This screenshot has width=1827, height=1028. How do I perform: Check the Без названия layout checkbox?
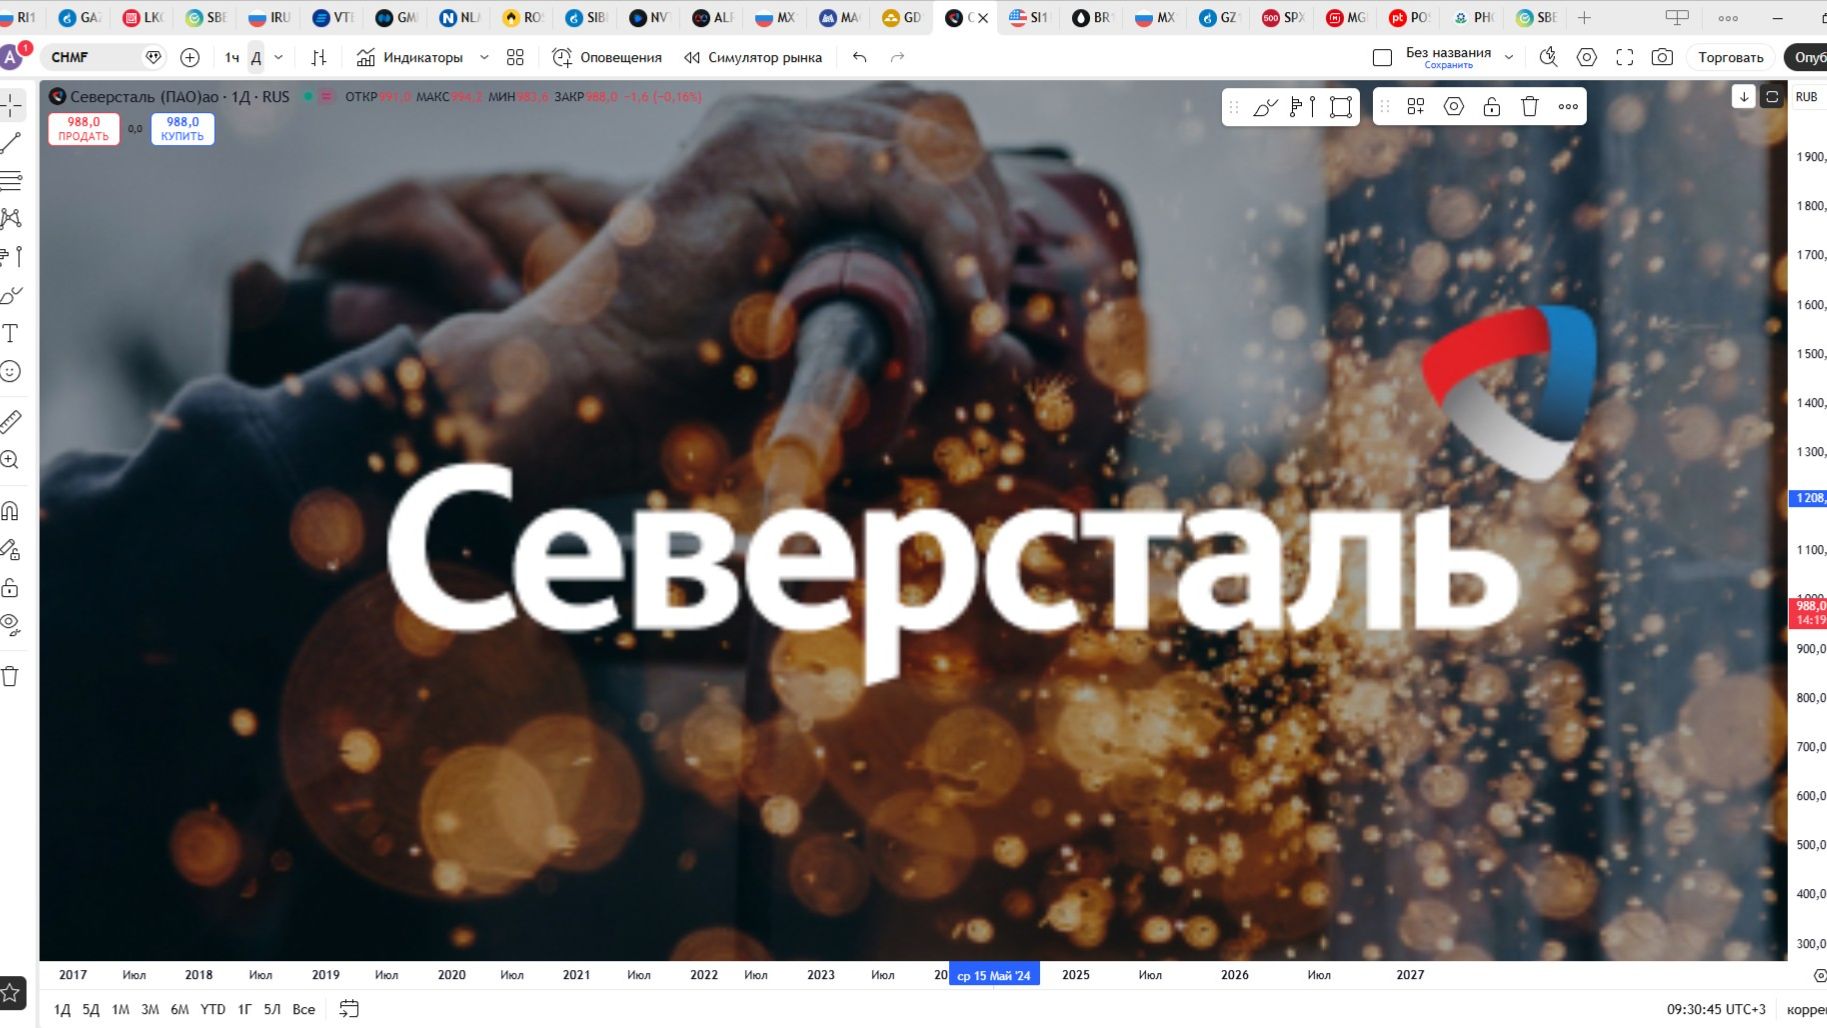(x=1383, y=57)
